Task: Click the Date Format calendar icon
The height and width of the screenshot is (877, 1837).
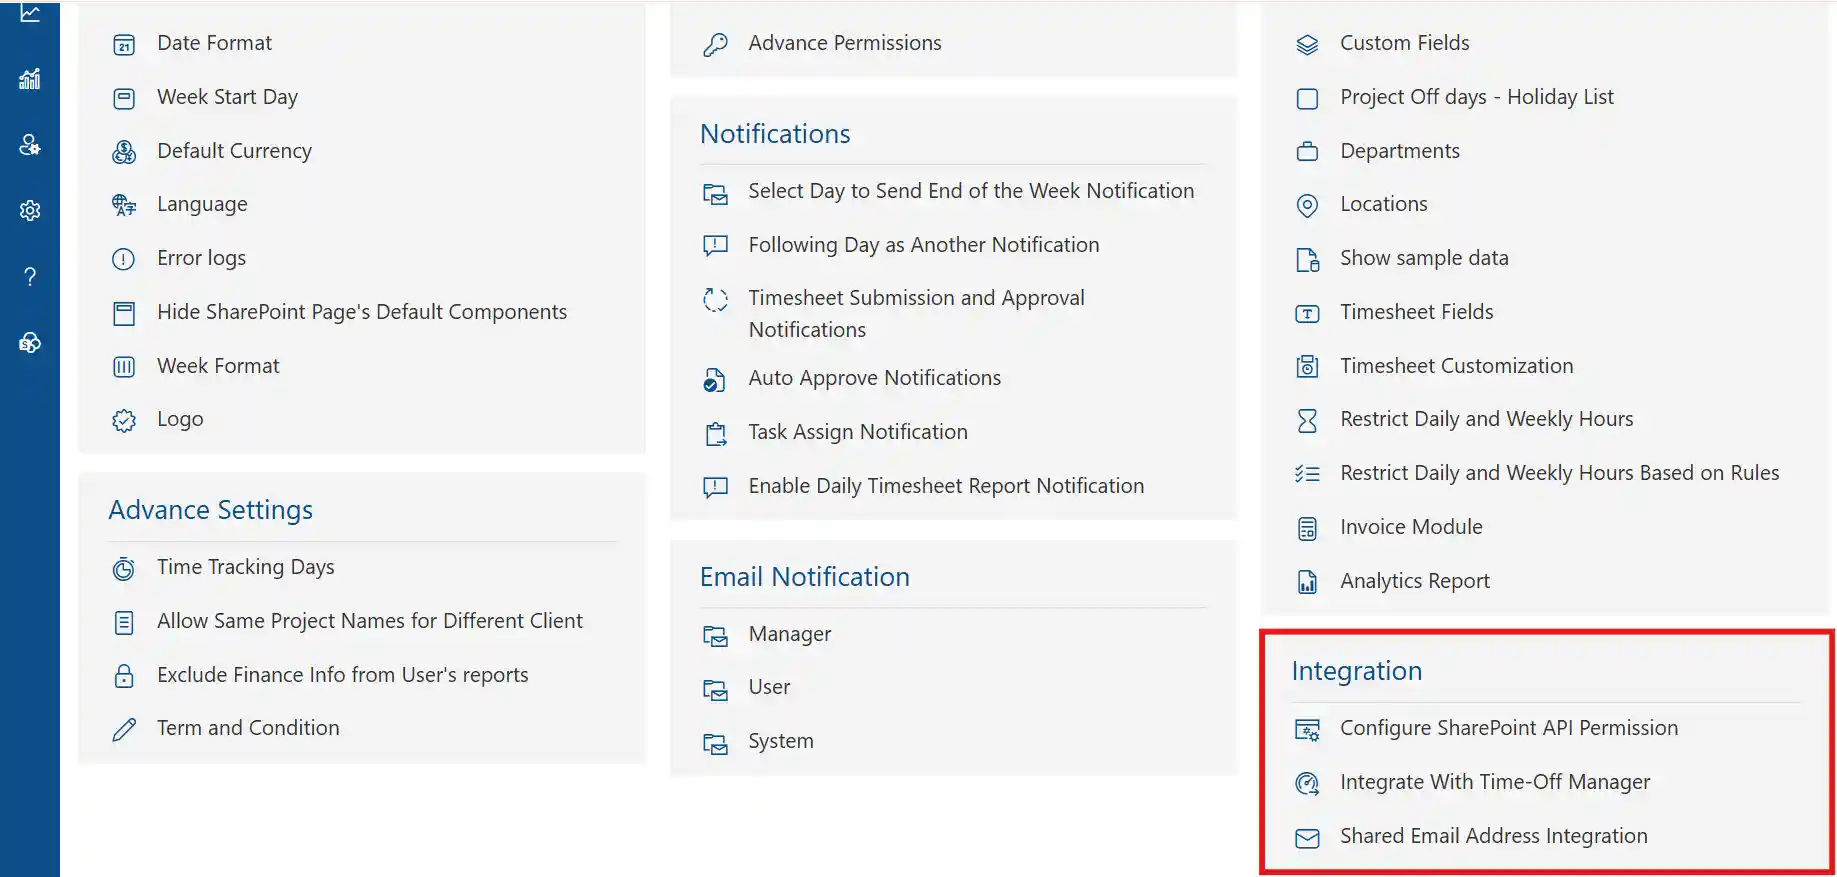Action: click(124, 44)
